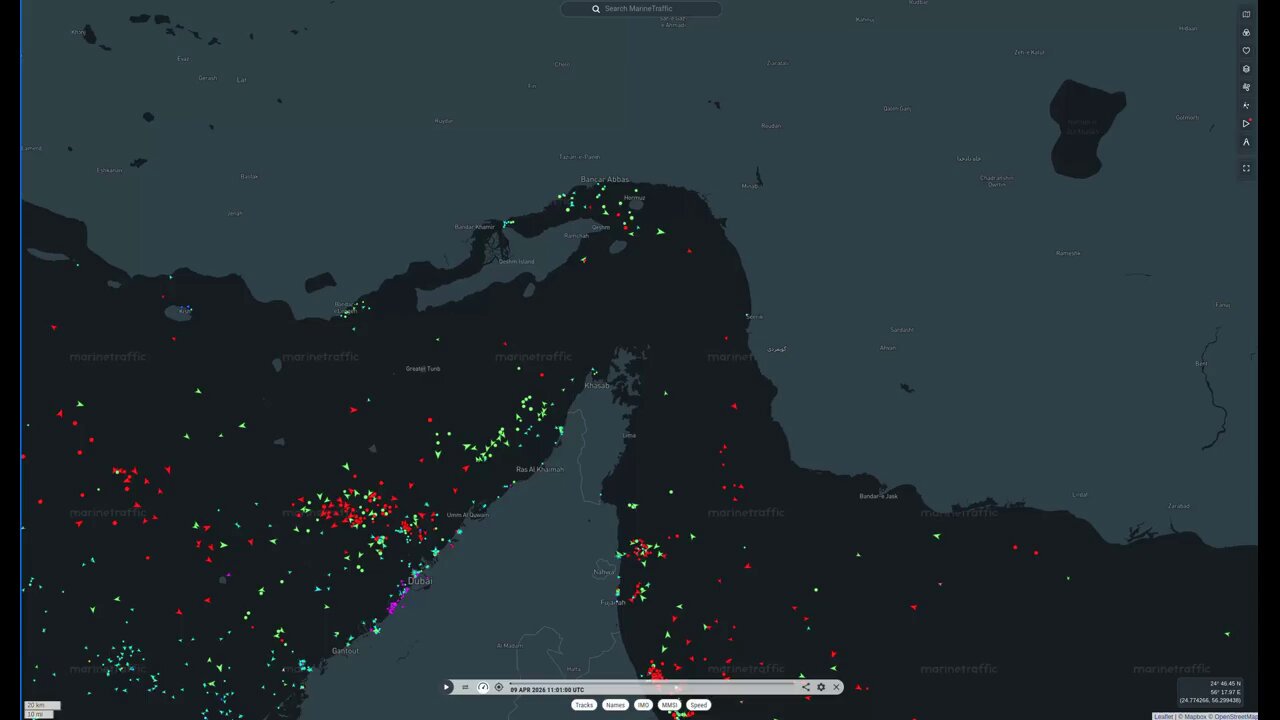Open the weather wind icon in sidebar
The height and width of the screenshot is (720, 1280).
(1246, 87)
